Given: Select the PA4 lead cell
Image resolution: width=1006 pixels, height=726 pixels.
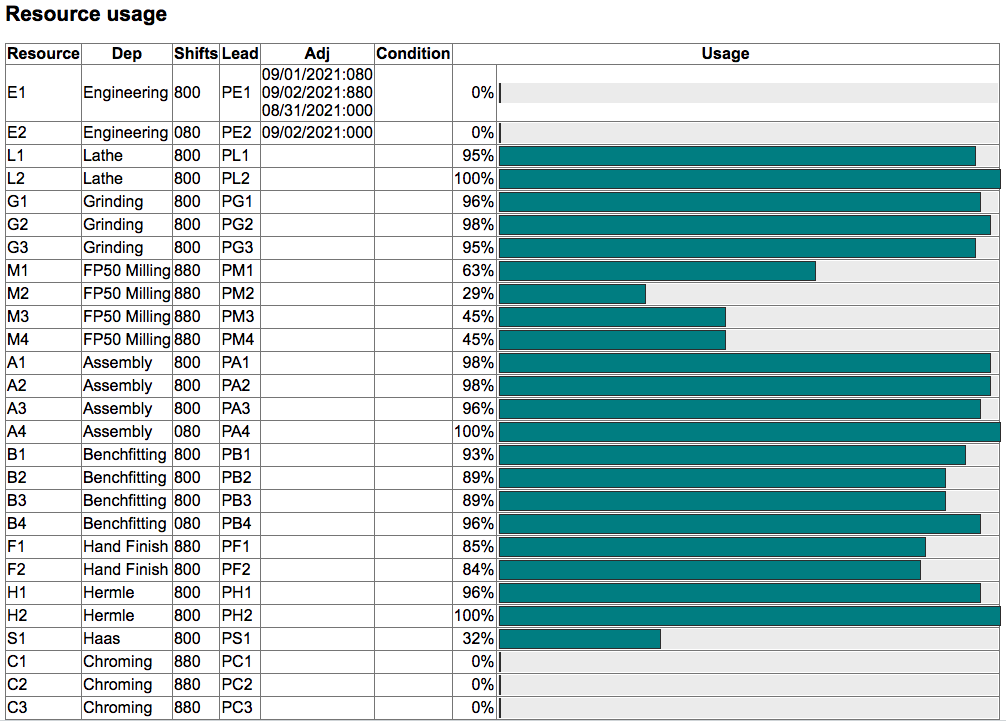Looking at the screenshot, I should [x=239, y=432].
